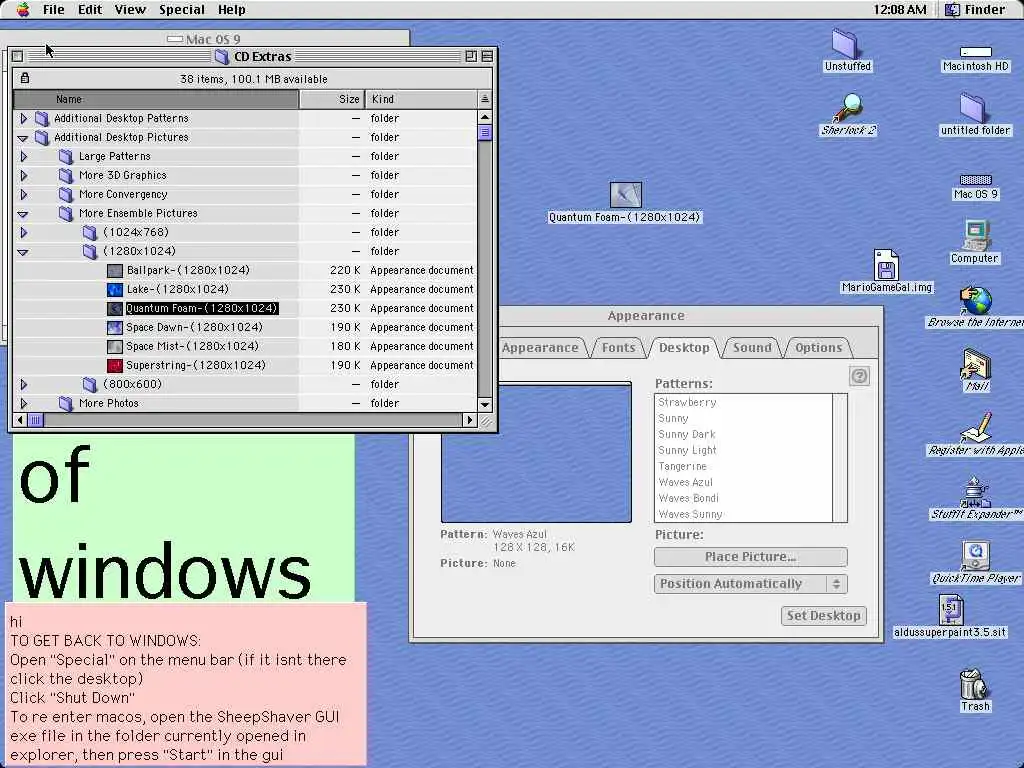Click the desktop pattern preview thumbnail
This screenshot has height=768, width=1024.
click(536, 452)
